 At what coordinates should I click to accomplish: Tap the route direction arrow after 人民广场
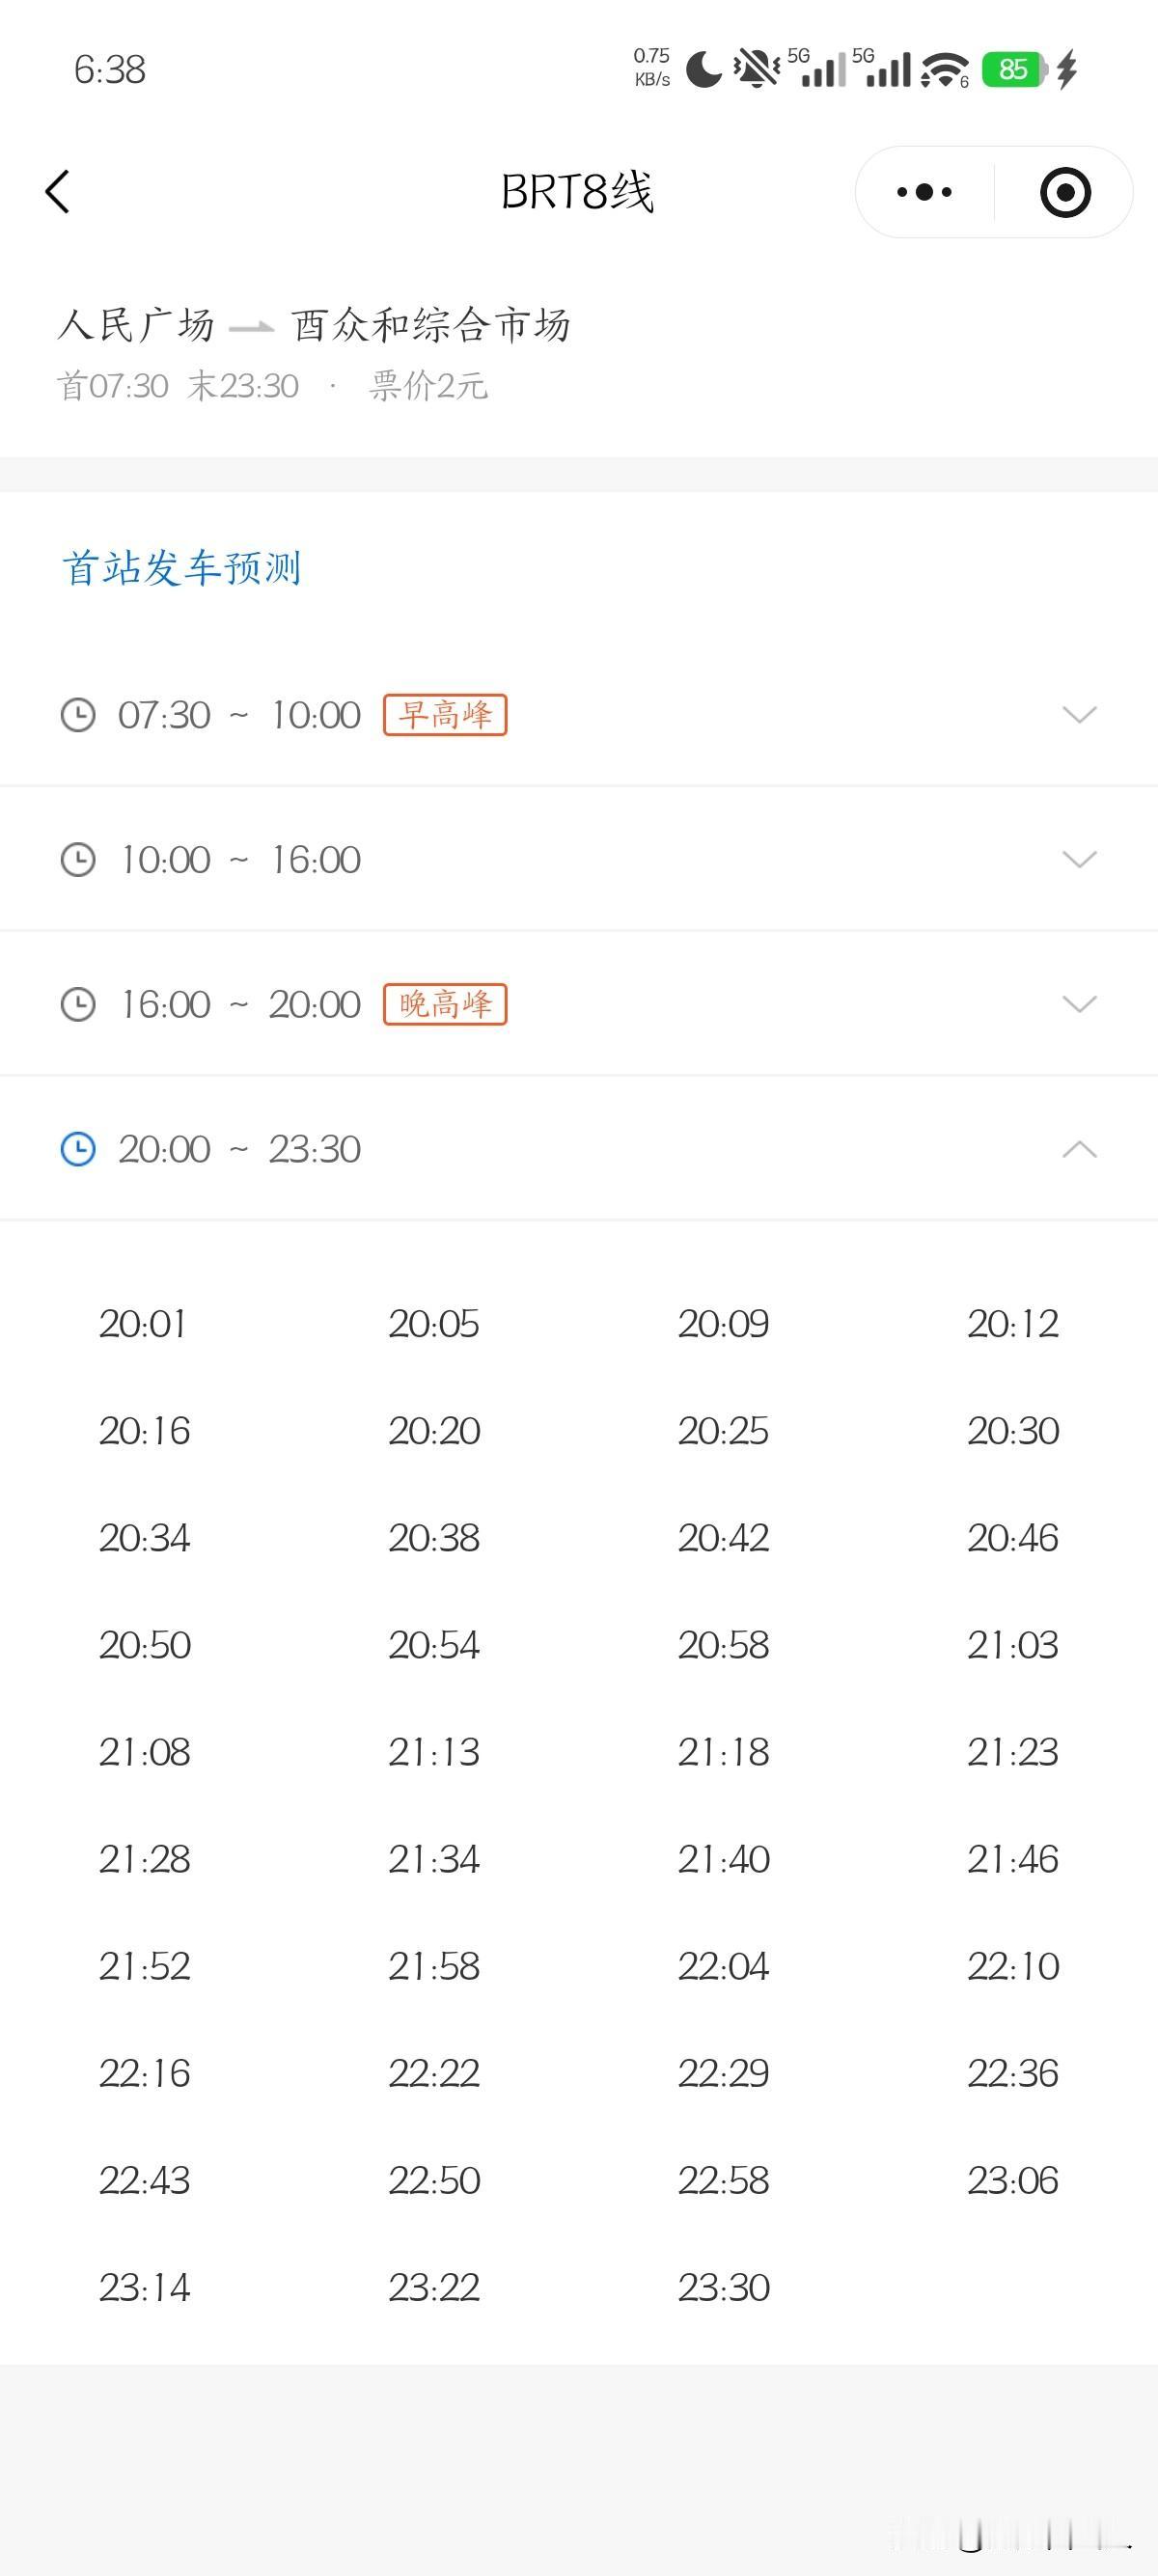tap(251, 327)
